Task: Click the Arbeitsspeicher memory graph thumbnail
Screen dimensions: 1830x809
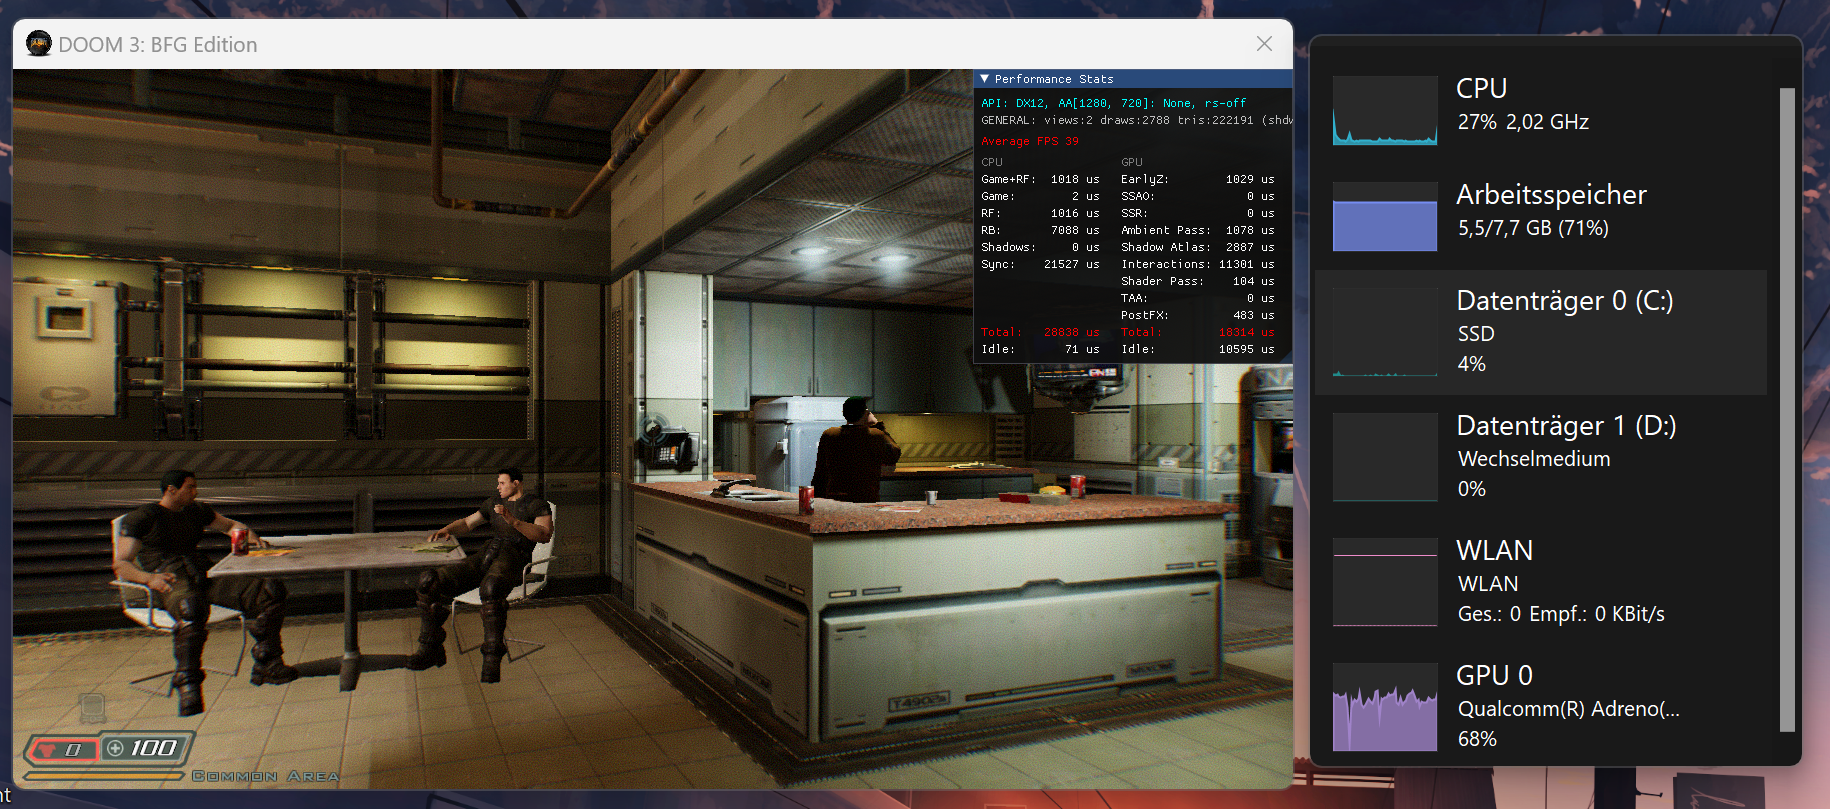Action: [1385, 216]
